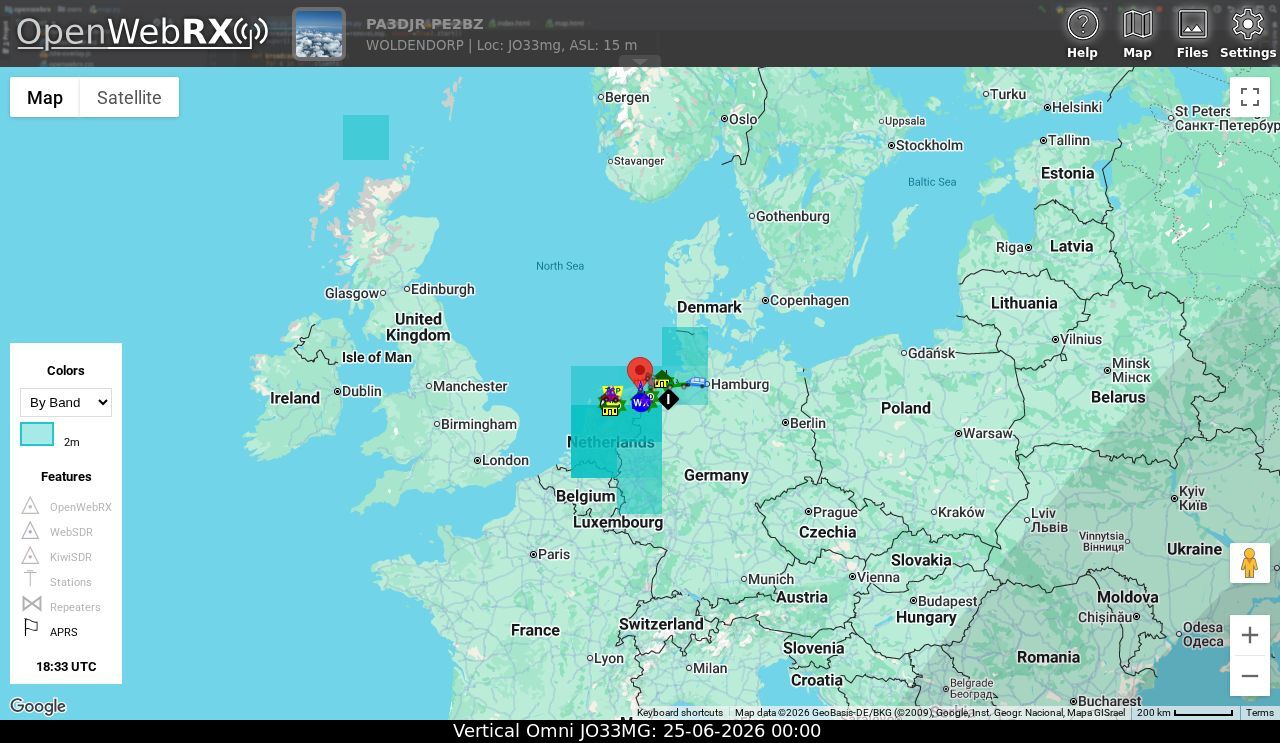The image size is (1280, 743).
Task: Open the Colors By Band dropdown
Action: pyautogui.click(x=66, y=402)
